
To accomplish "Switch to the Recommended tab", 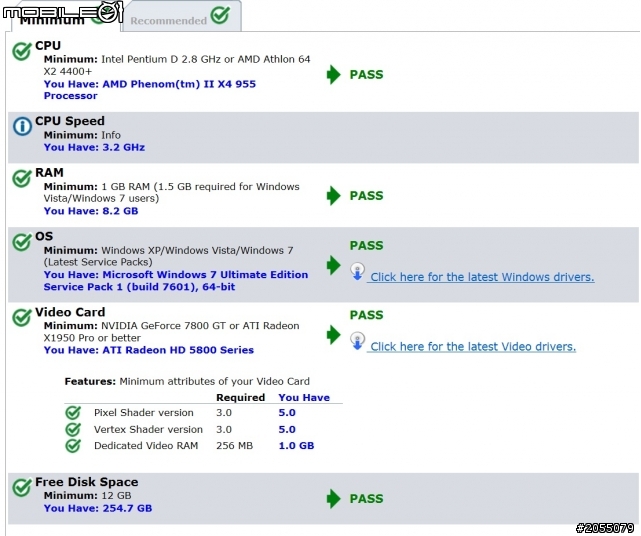I will tap(182, 17).
